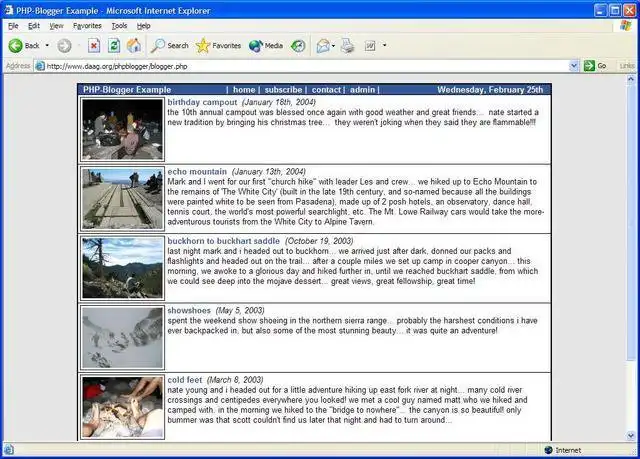Open the History clock icon

298,46
